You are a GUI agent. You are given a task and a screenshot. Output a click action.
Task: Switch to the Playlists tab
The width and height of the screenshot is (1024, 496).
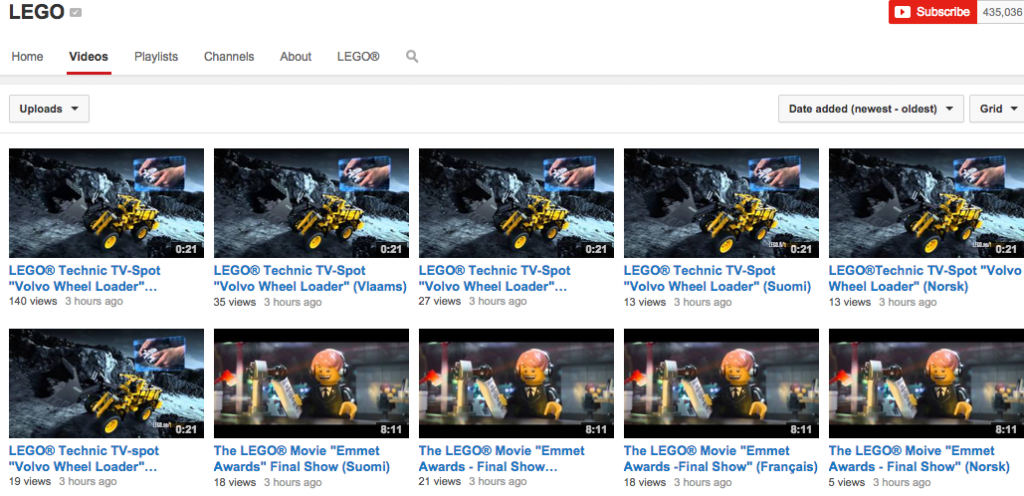pos(156,57)
